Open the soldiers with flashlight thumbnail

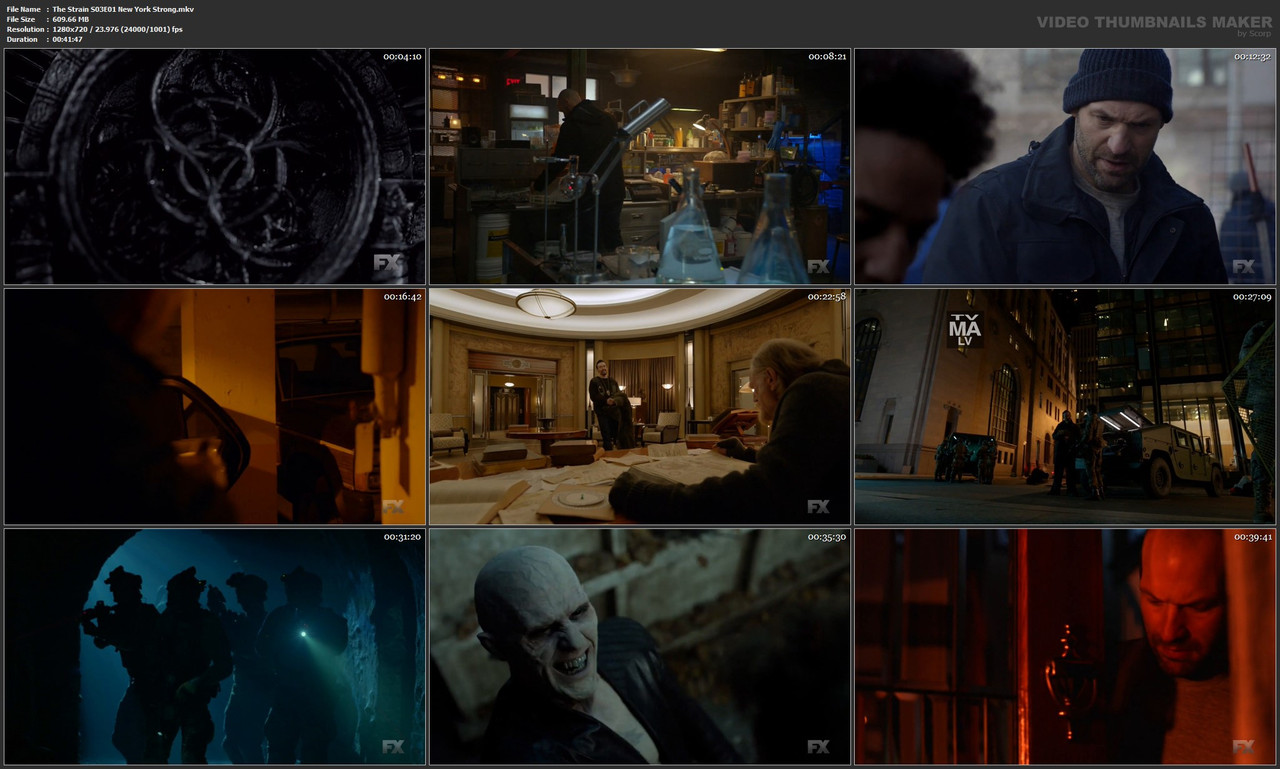click(x=214, y=647)
